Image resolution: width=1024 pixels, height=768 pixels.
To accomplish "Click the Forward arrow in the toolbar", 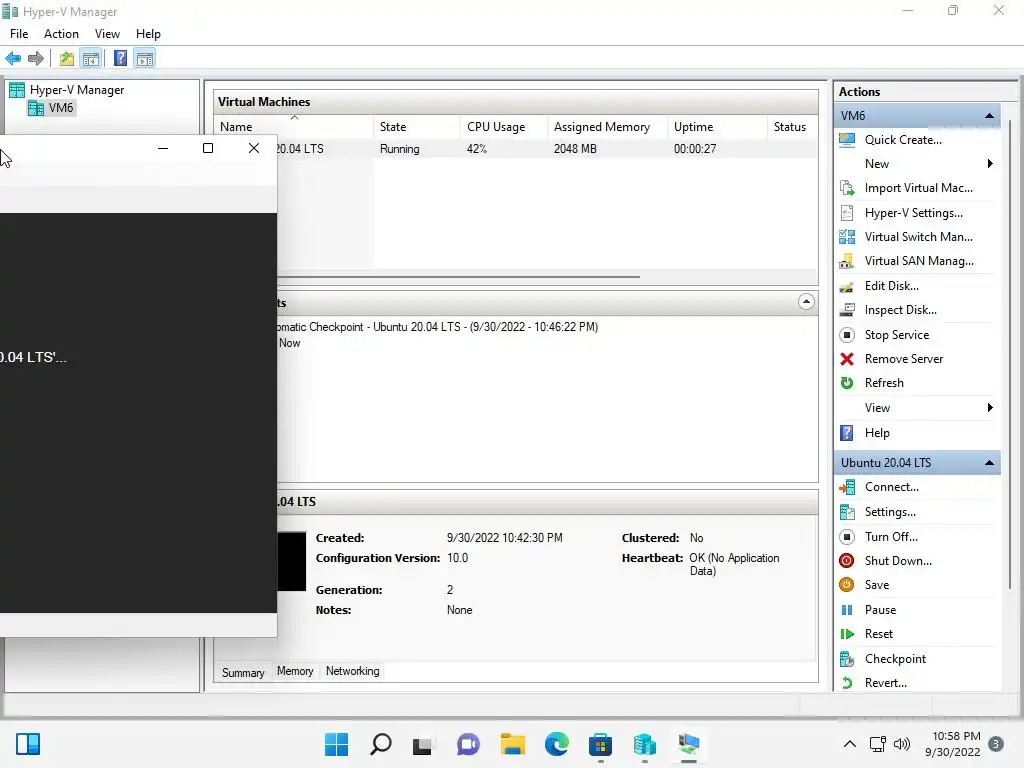I will click(x=36, y=59).
